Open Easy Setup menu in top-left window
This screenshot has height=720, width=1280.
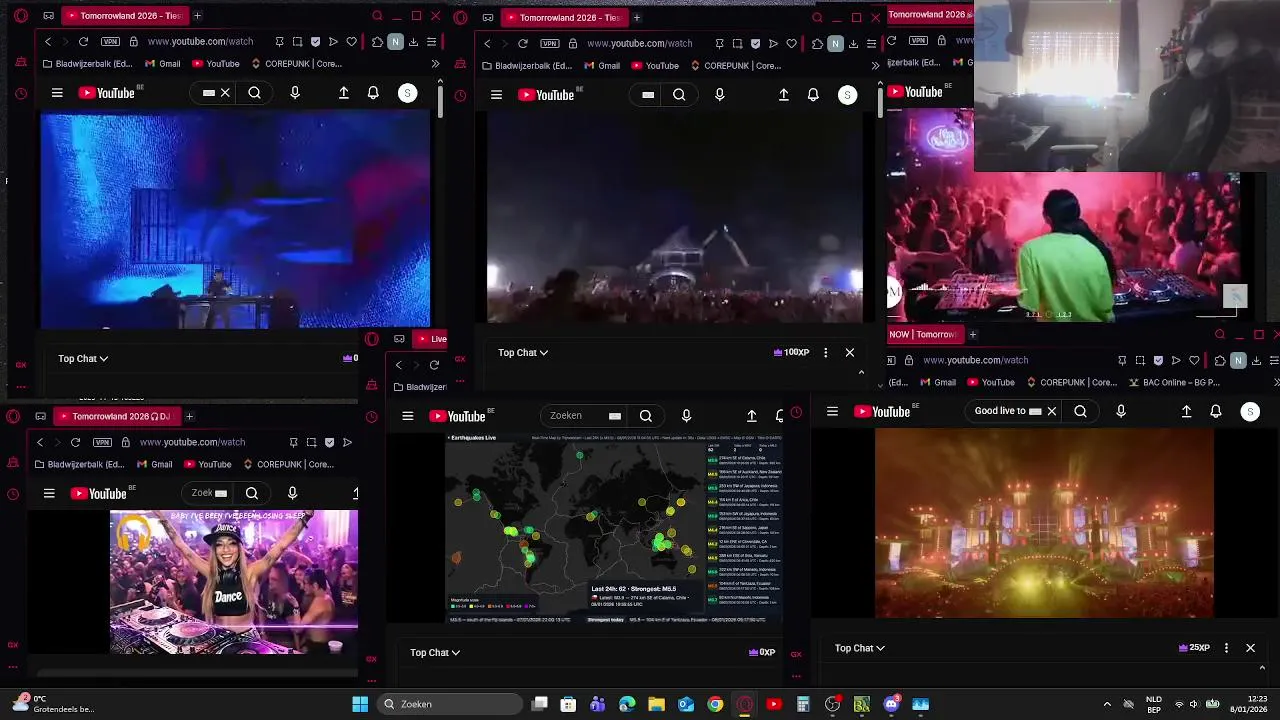coord(431,42)
